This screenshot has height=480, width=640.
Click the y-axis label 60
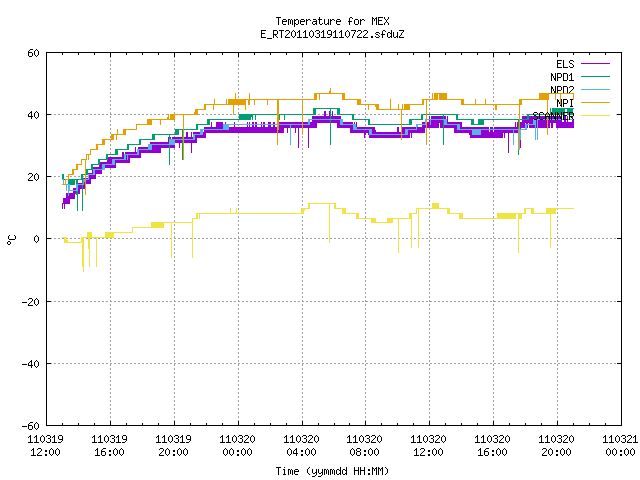[x=33, y=53]
